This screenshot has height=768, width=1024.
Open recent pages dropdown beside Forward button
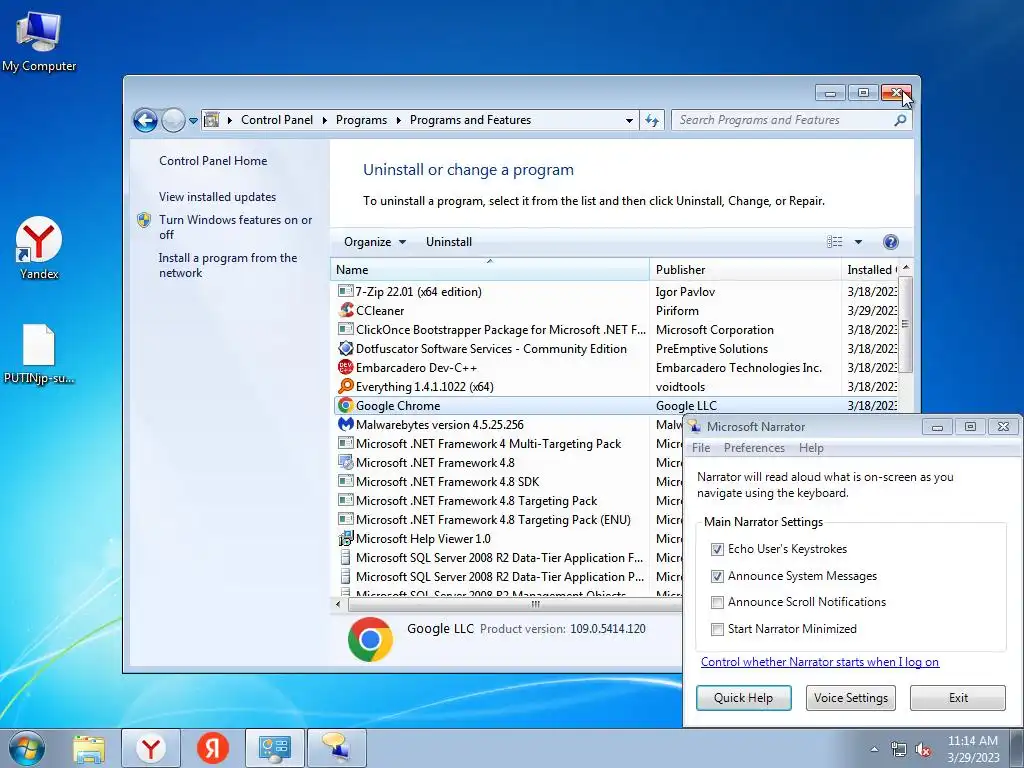(193, 121)
